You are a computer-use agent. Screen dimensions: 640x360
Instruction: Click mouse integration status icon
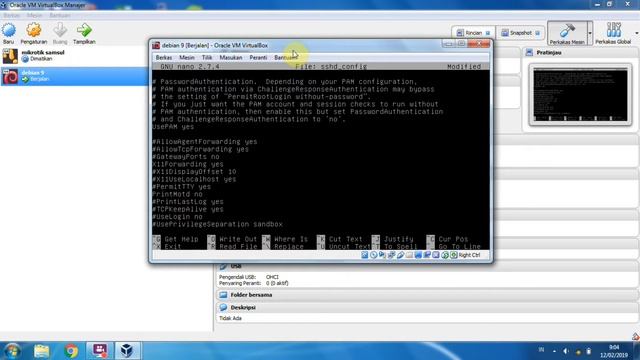click(x=445, y=255)
